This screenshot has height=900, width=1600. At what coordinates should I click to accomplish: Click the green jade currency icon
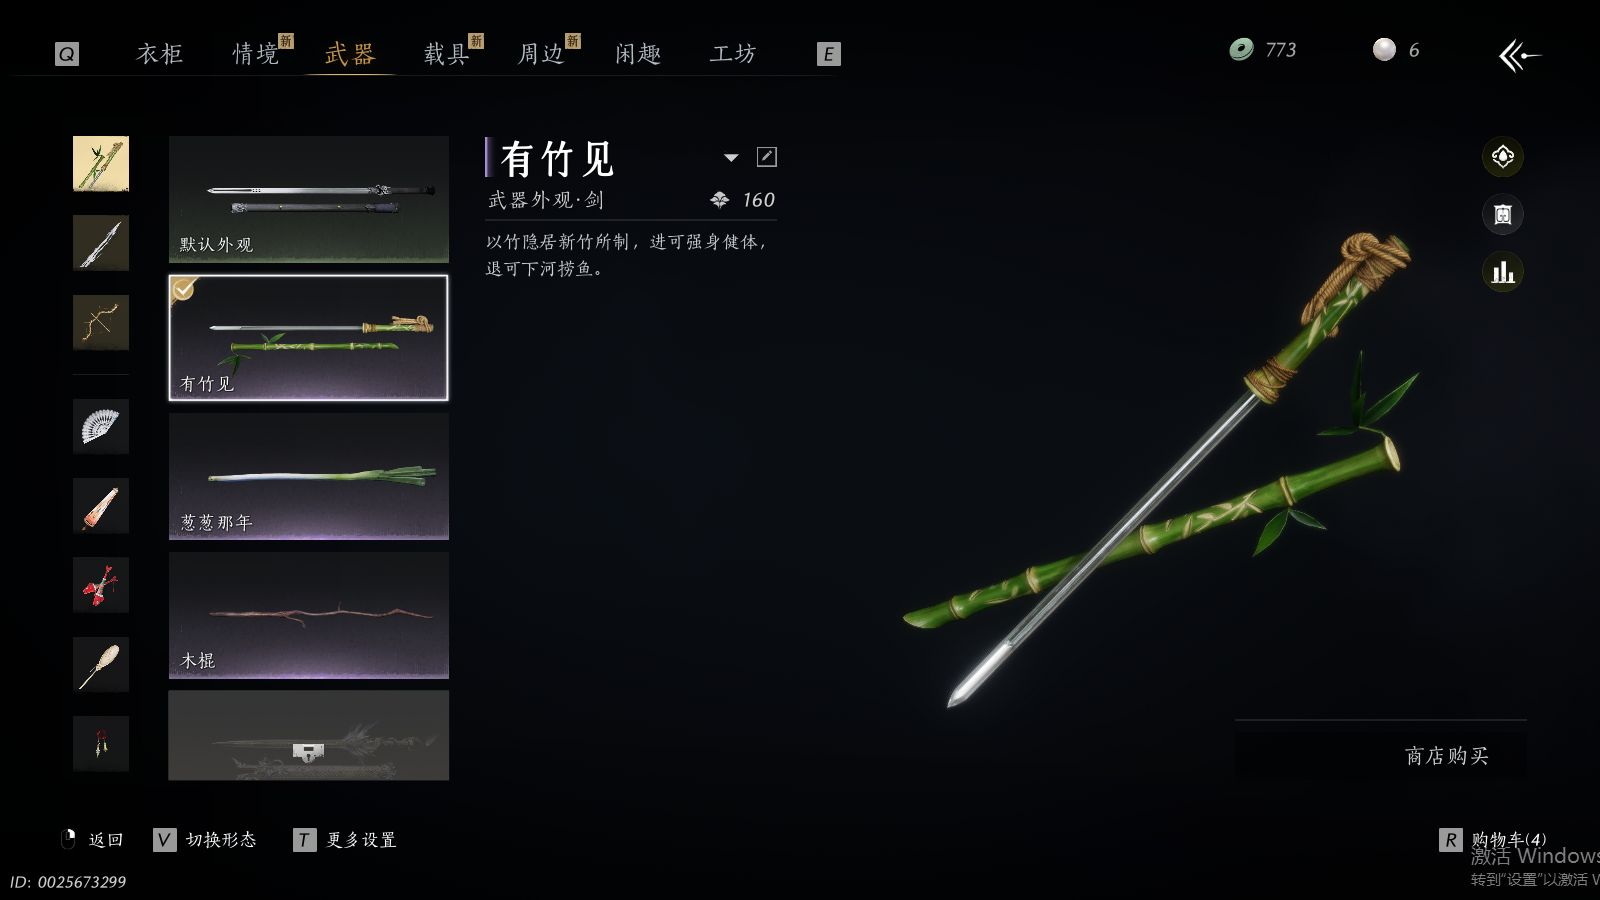pyautogui.click(x=1241, y=50)
